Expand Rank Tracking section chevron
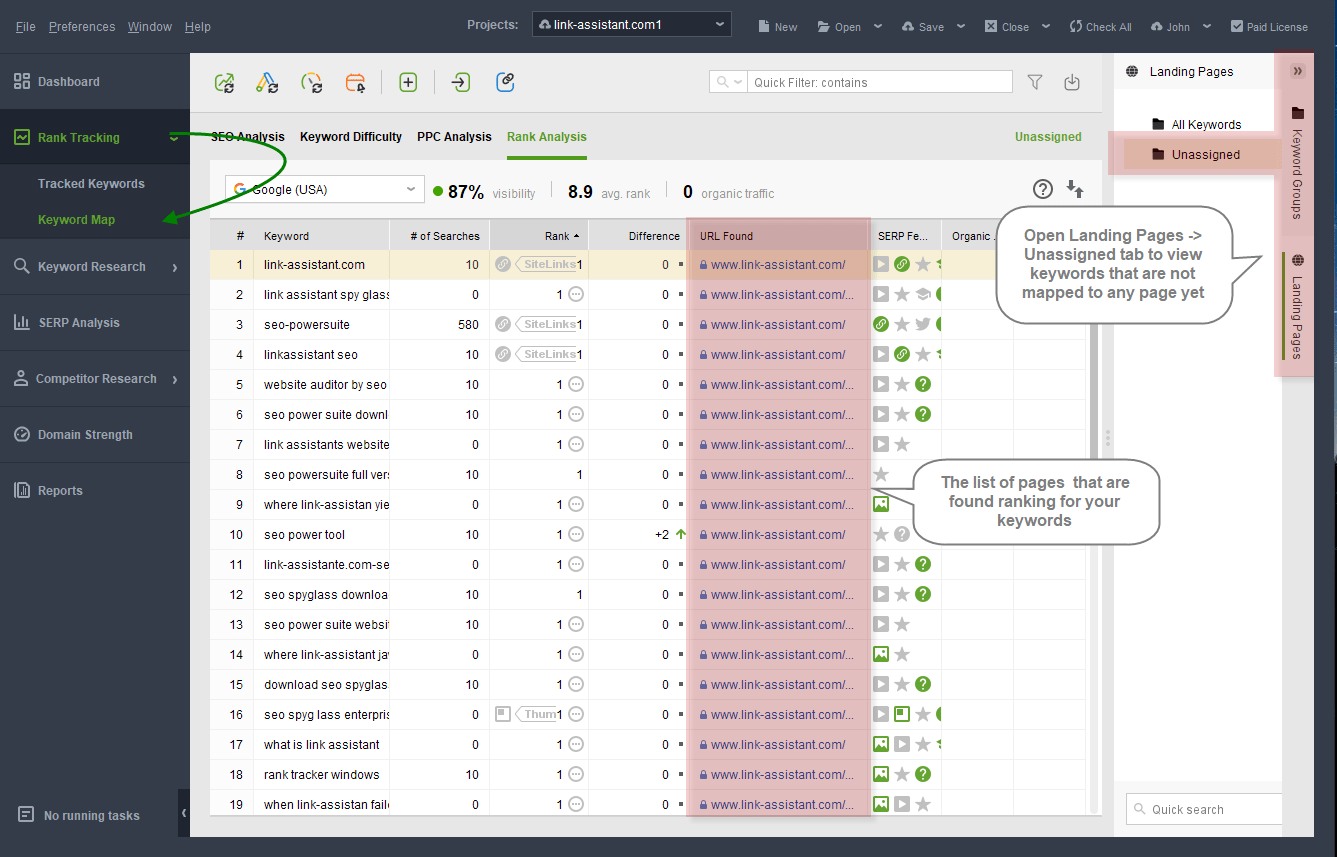This screenshot has height=857, width=1337. click(x=174, y=138)
